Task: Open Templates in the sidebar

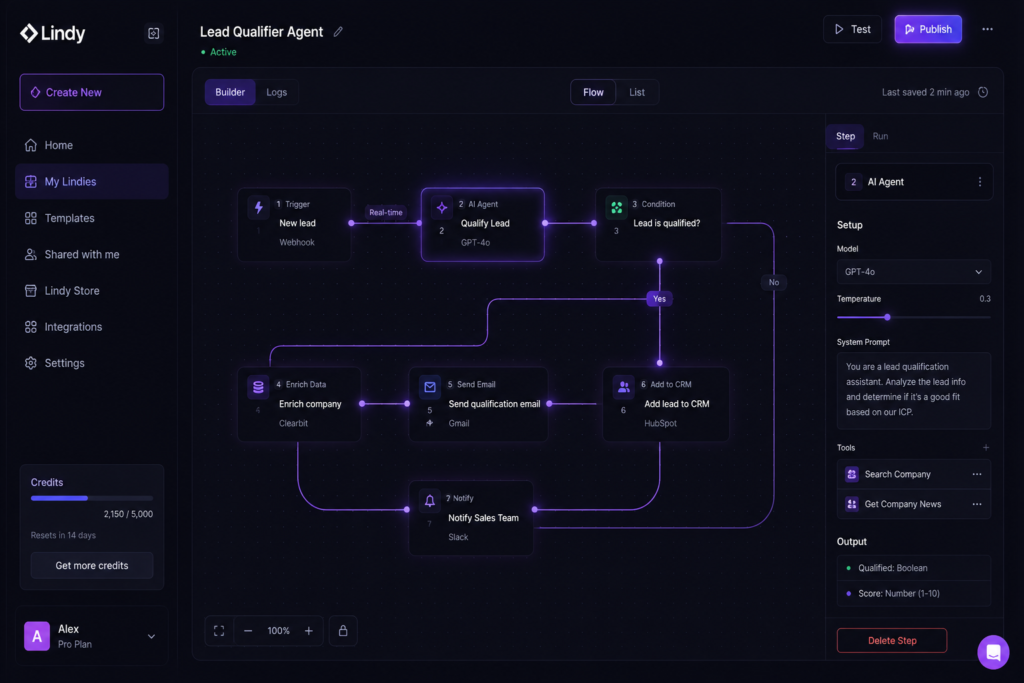Action: coord(91,218)
